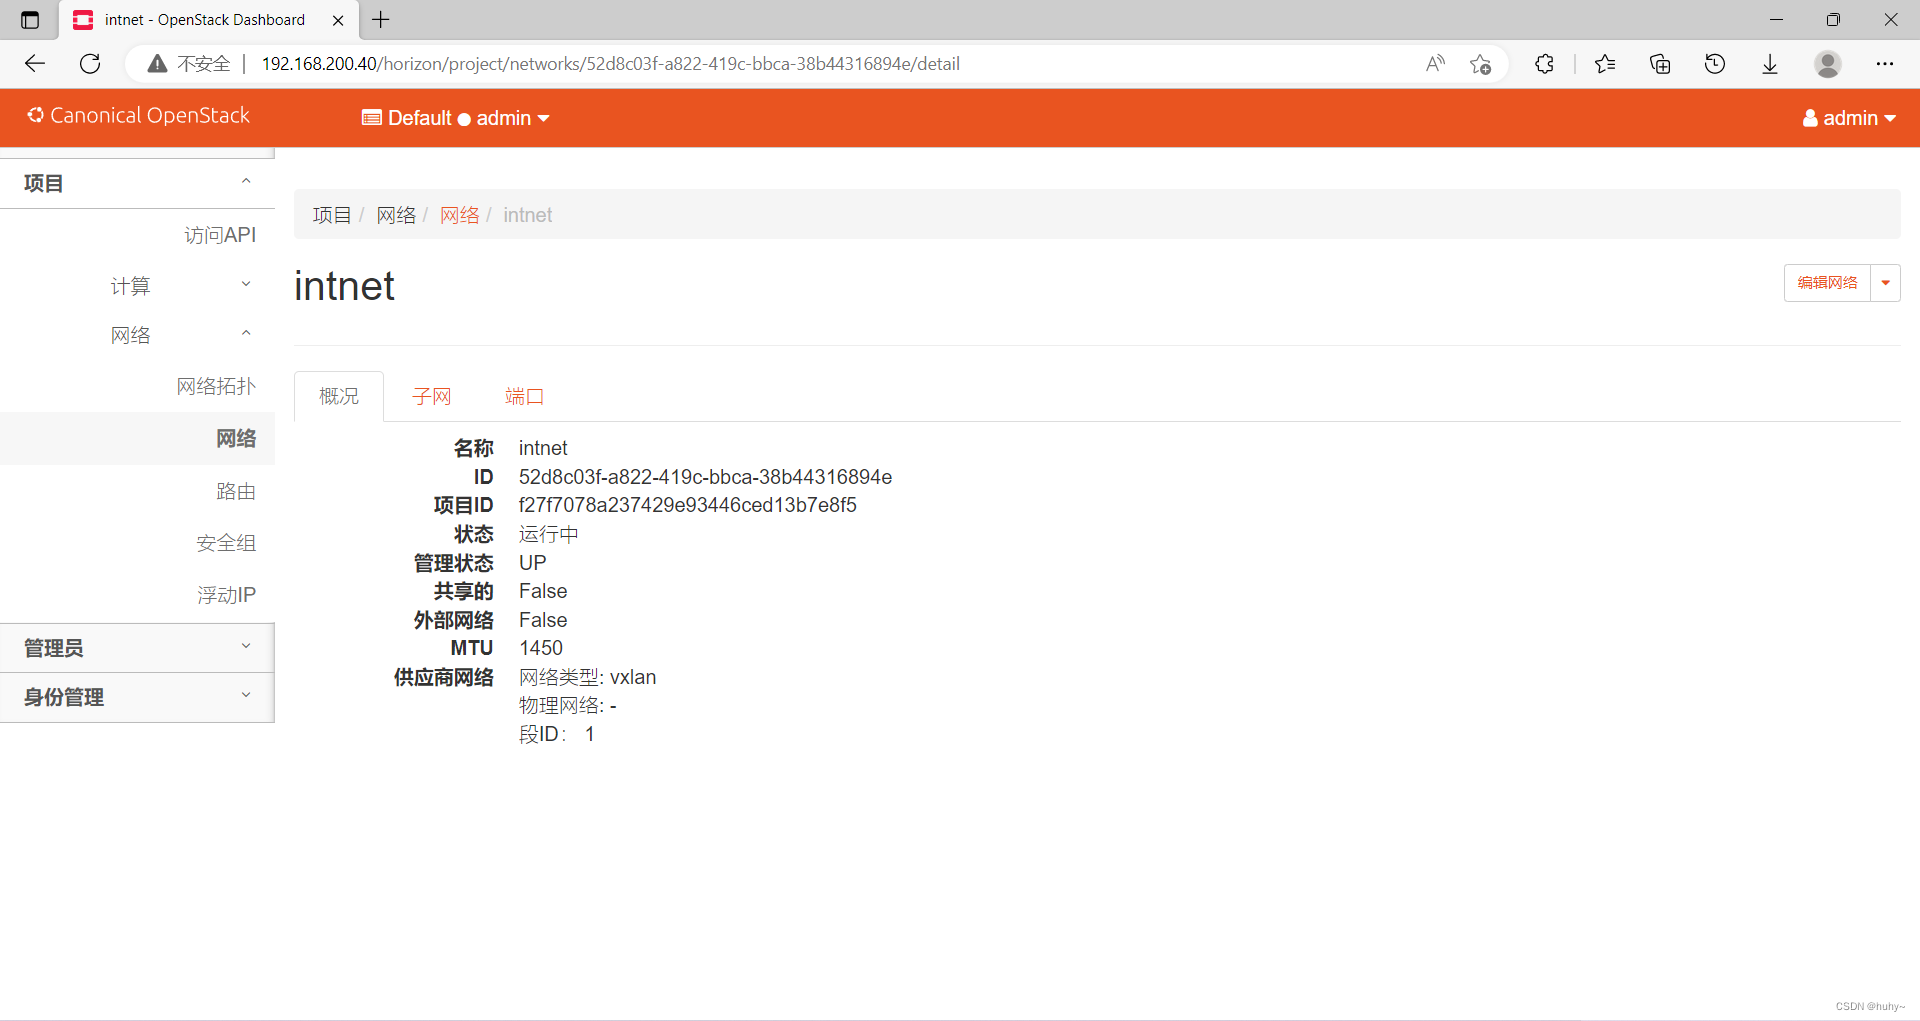Image resolution: width=1920 pixels, height=1021 pixels.
Task: Click the 管理状态 value UP
Action: [532, 563]
